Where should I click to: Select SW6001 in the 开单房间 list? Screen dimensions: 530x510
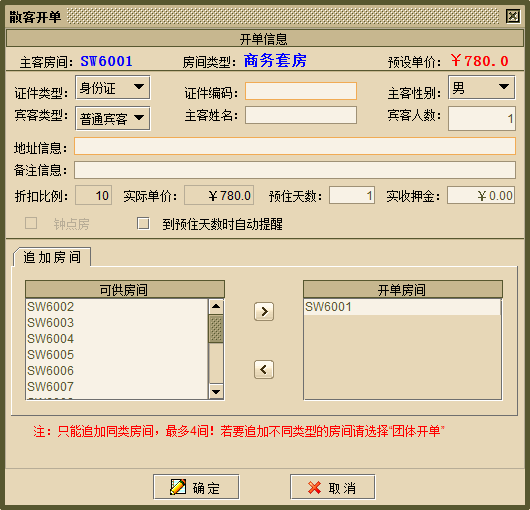(402, 307)
